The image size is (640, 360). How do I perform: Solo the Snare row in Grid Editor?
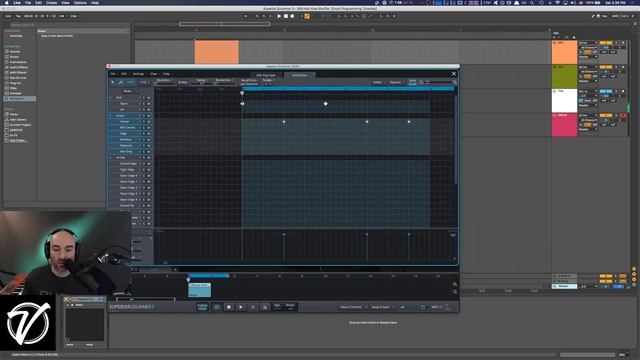(144, 116)
